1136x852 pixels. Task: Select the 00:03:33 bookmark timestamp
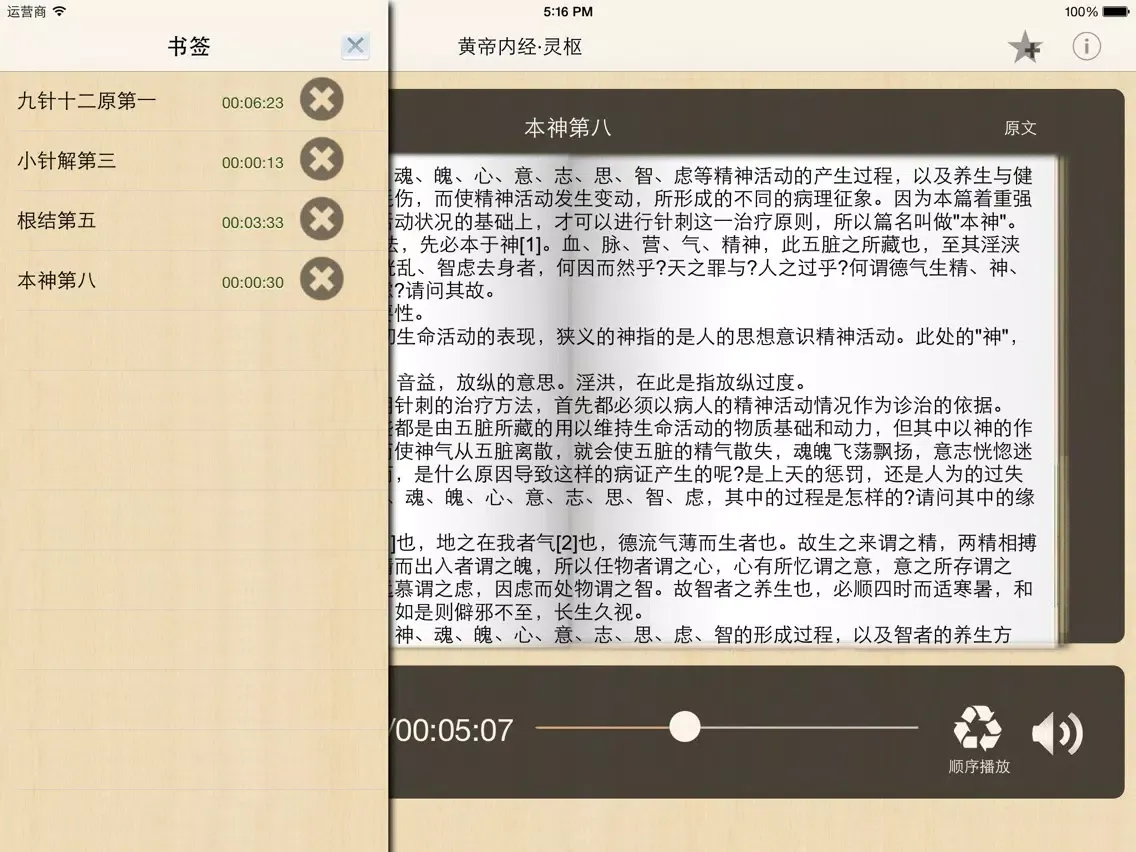pos(252,222)
